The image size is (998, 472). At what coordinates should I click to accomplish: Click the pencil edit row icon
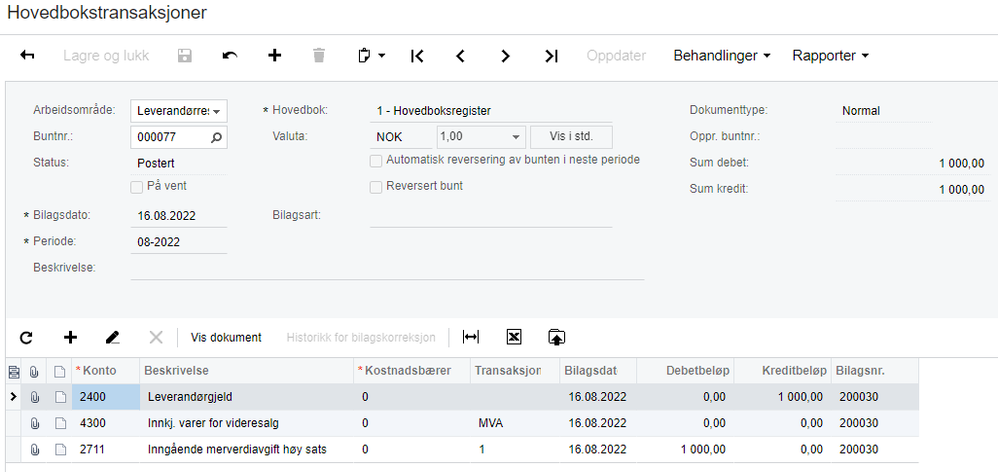tap(113, 337)
